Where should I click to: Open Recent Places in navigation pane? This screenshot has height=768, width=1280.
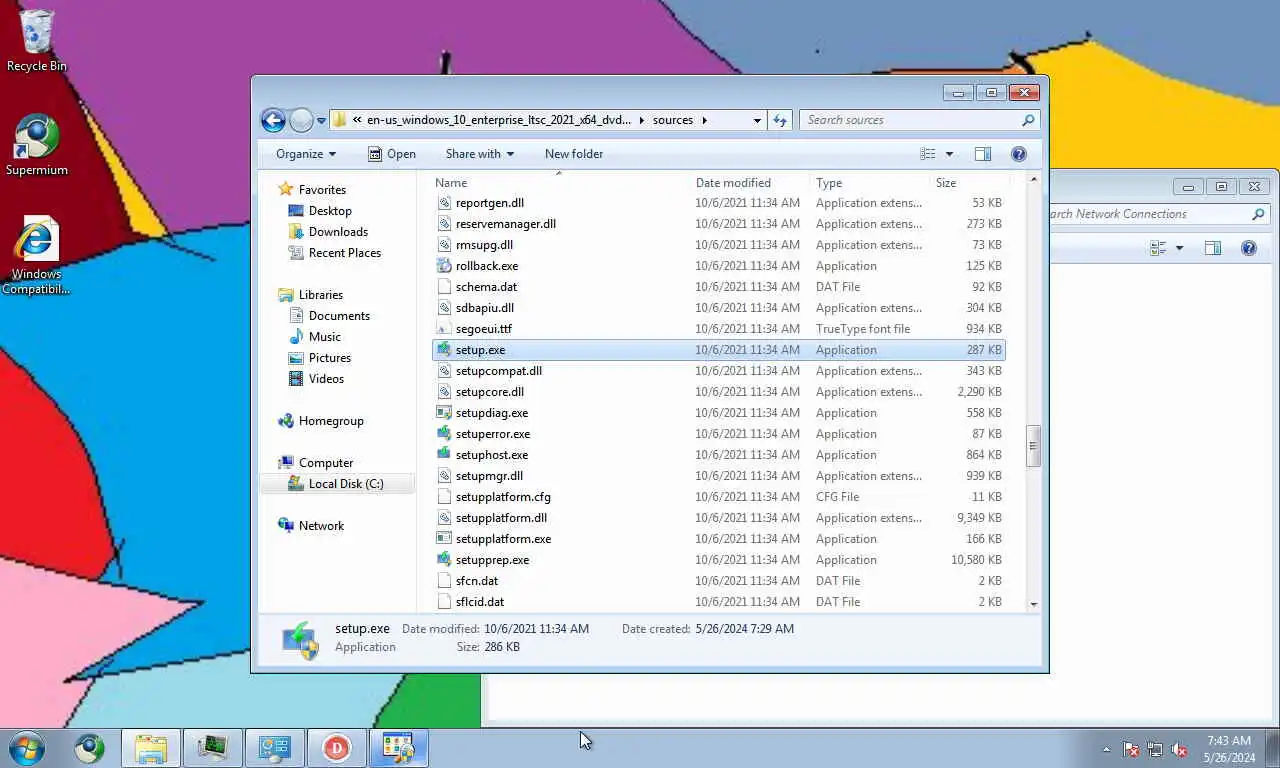pos(344,253)
